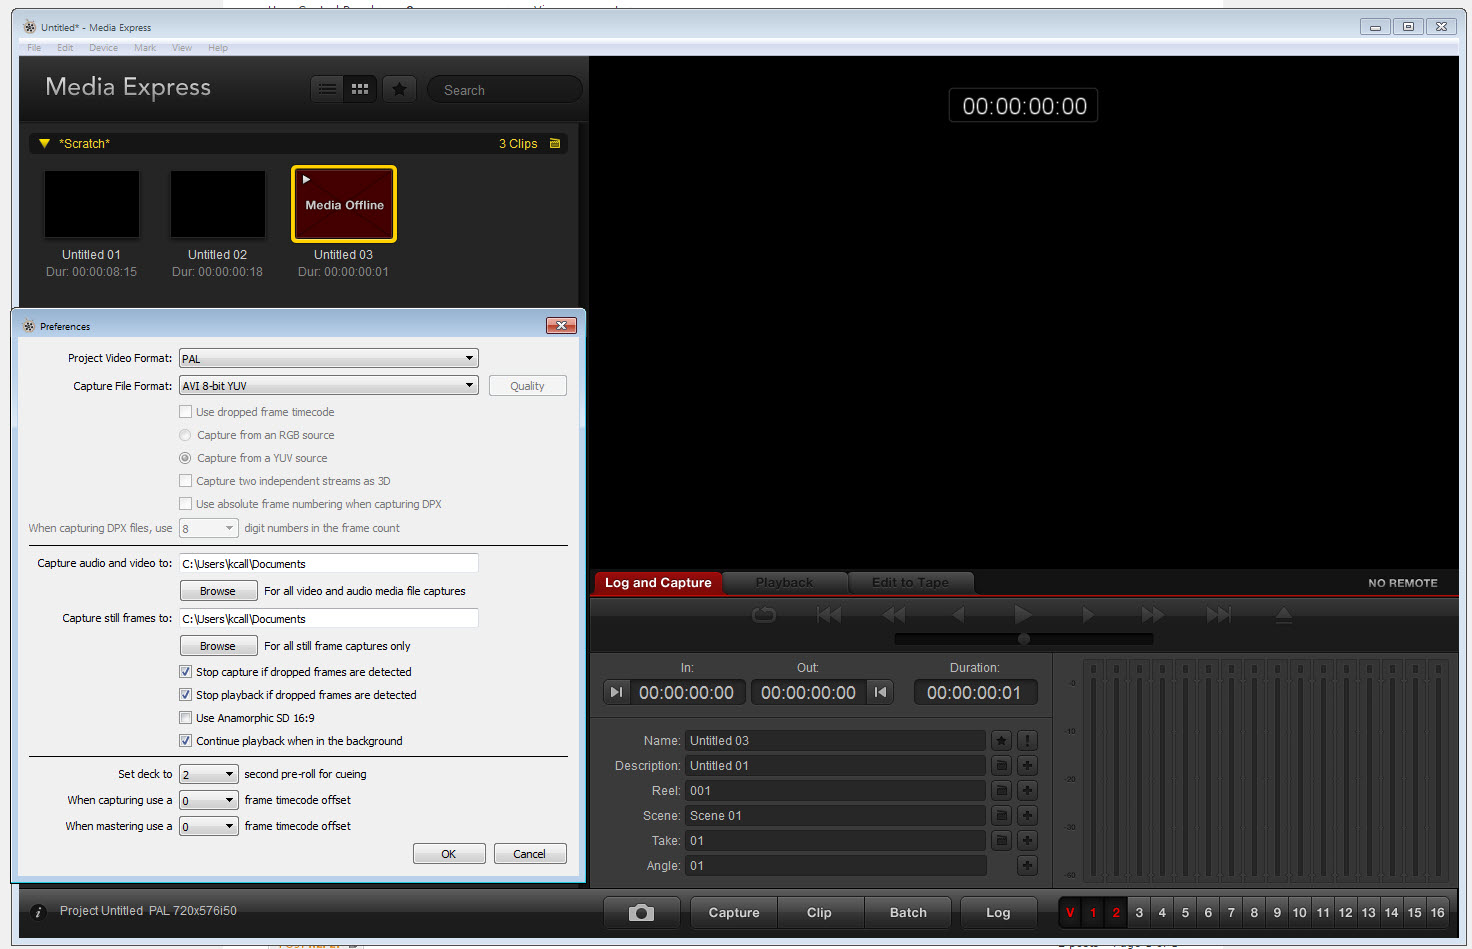
Task: Open DPX digit numbers dropdown
Action: 208,528
